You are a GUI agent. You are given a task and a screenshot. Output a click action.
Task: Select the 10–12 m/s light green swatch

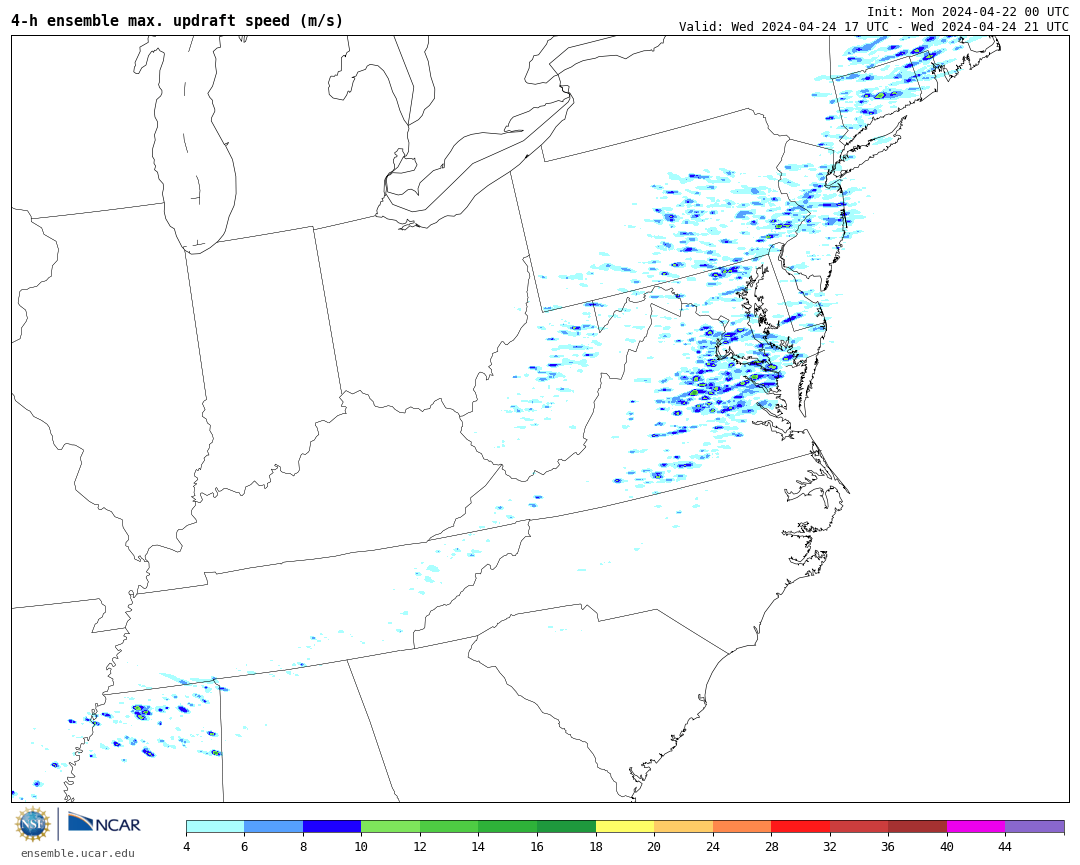[x=391, y=826]
